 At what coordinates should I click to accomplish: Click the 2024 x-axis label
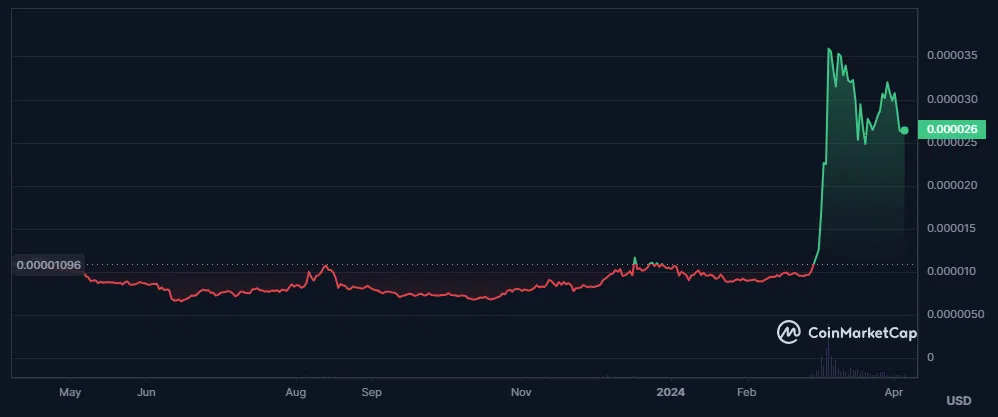point(671,392)
